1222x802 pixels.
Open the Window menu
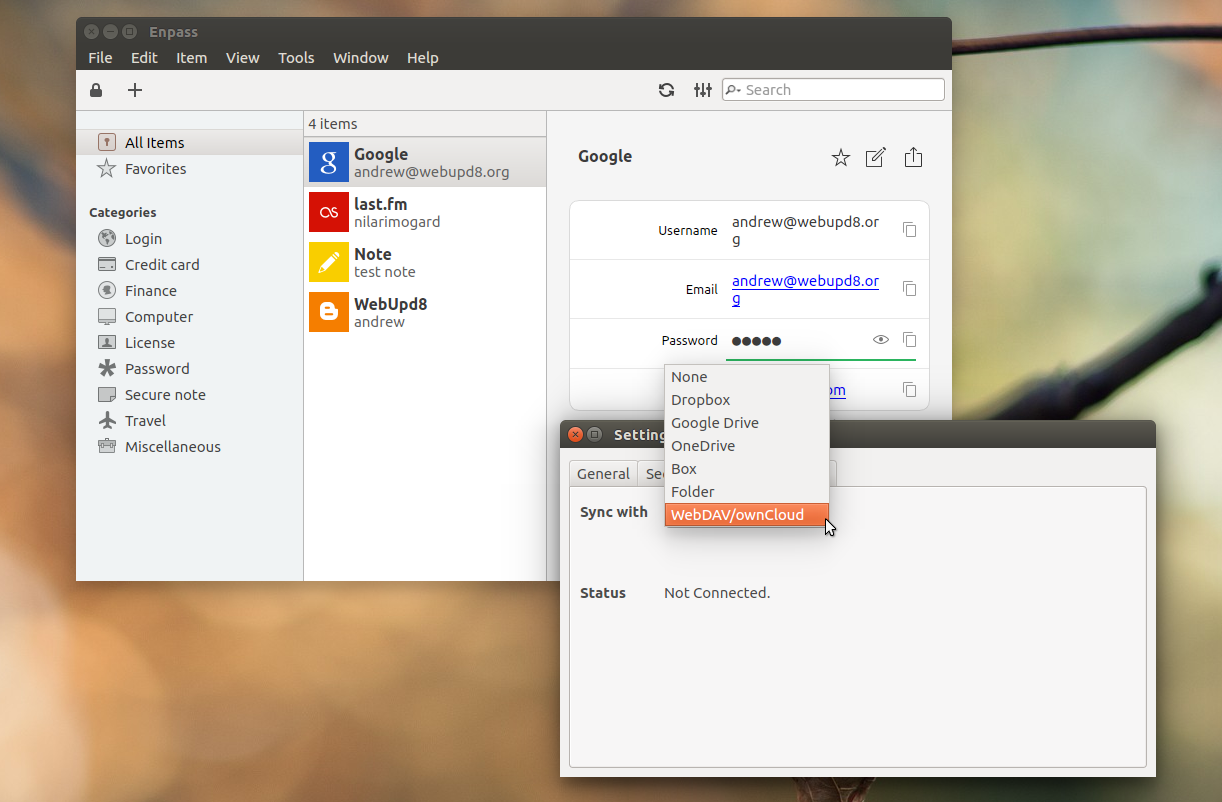click(361, 58)
